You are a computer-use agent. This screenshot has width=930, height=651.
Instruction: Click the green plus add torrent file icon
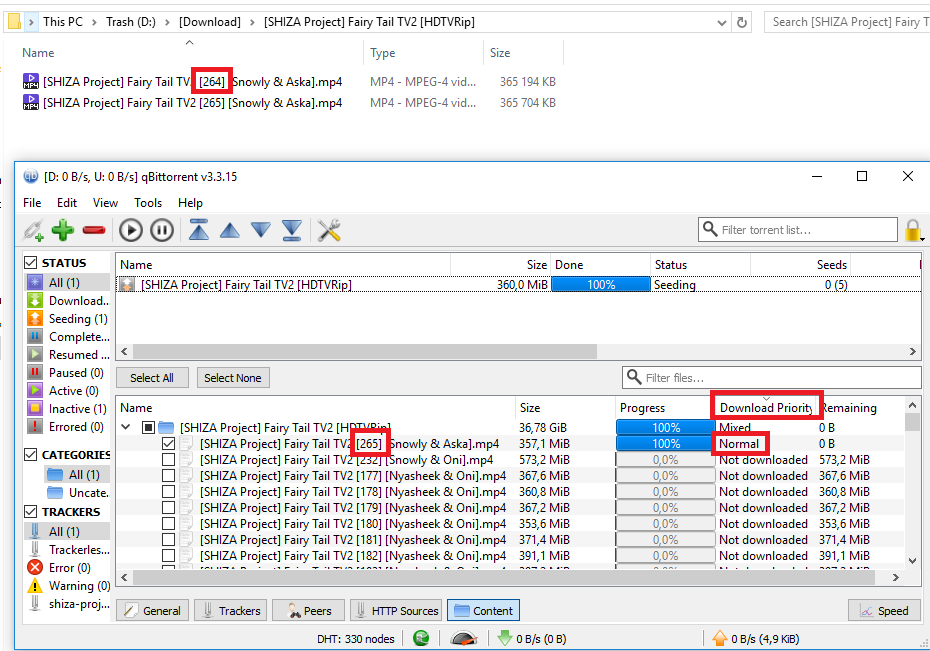(x=63, y=230)
